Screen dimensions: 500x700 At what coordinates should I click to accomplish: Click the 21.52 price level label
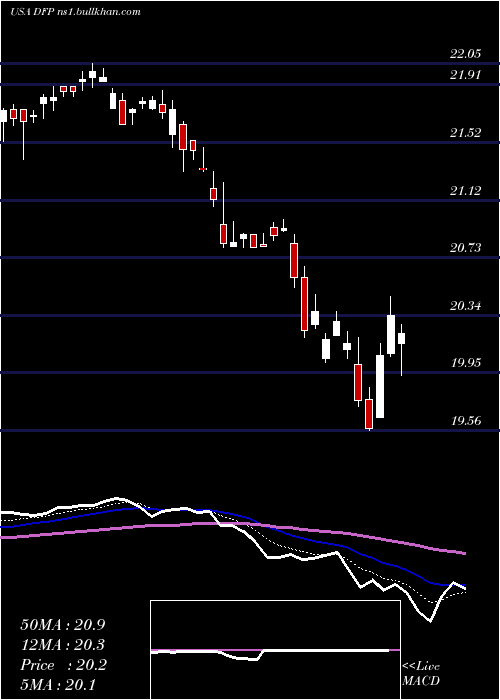coord(466,133)
